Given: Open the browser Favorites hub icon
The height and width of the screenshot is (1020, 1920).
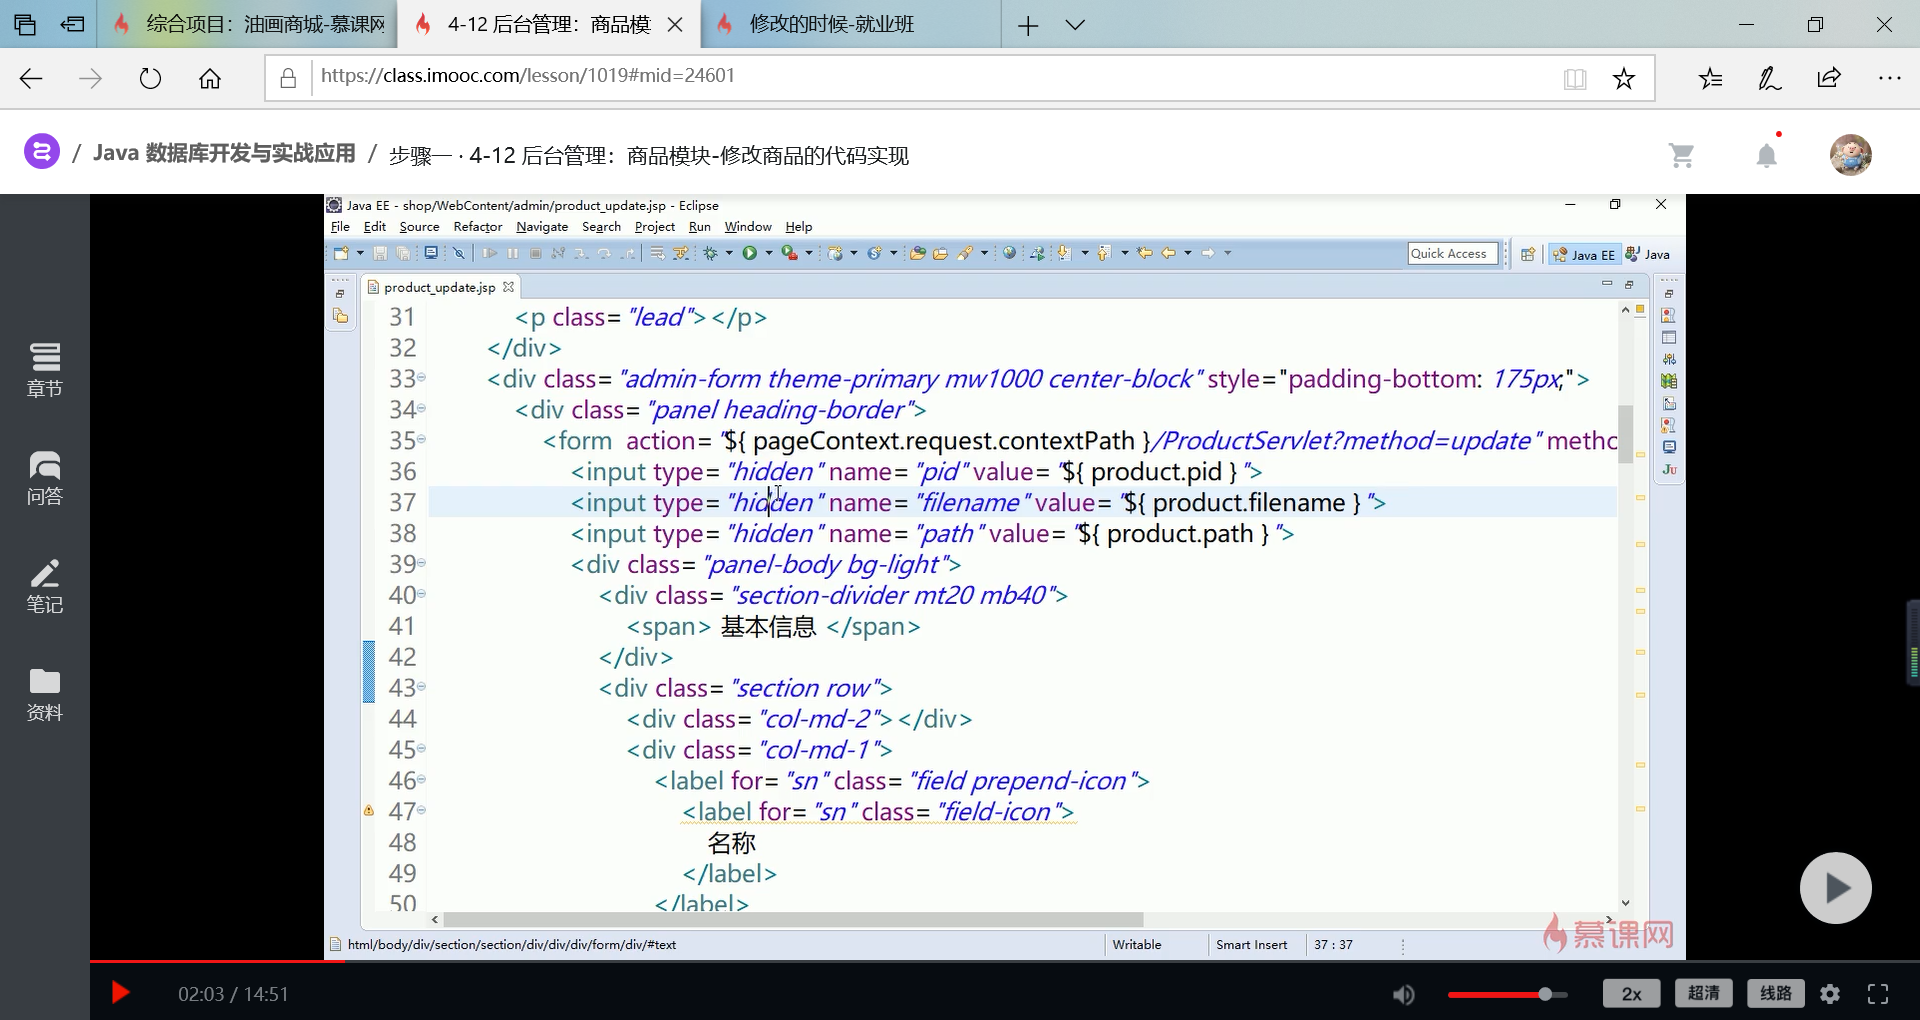Looking at the screenshot, I should tap(1710, 78).
